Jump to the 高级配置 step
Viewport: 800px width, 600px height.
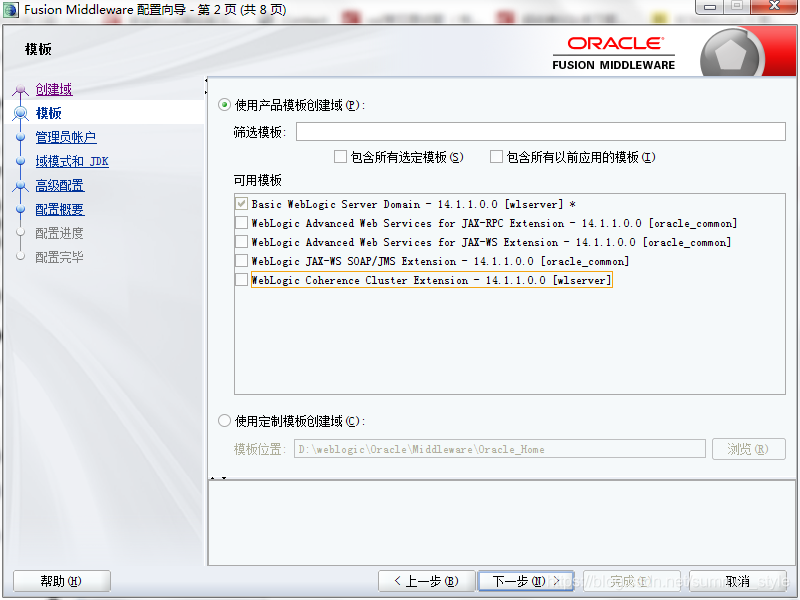(60, 185)
